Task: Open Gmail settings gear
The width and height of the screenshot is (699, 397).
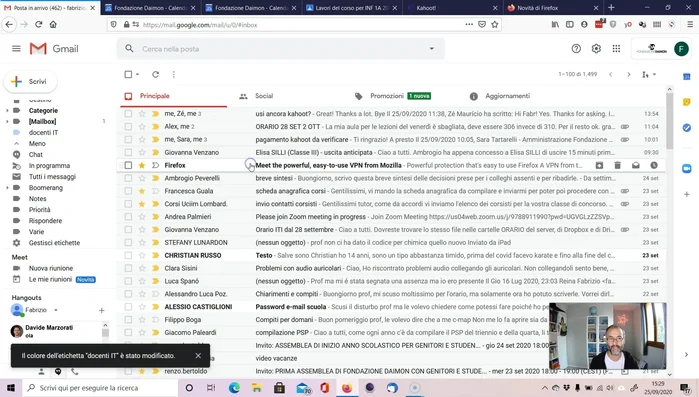Action: 596,49
